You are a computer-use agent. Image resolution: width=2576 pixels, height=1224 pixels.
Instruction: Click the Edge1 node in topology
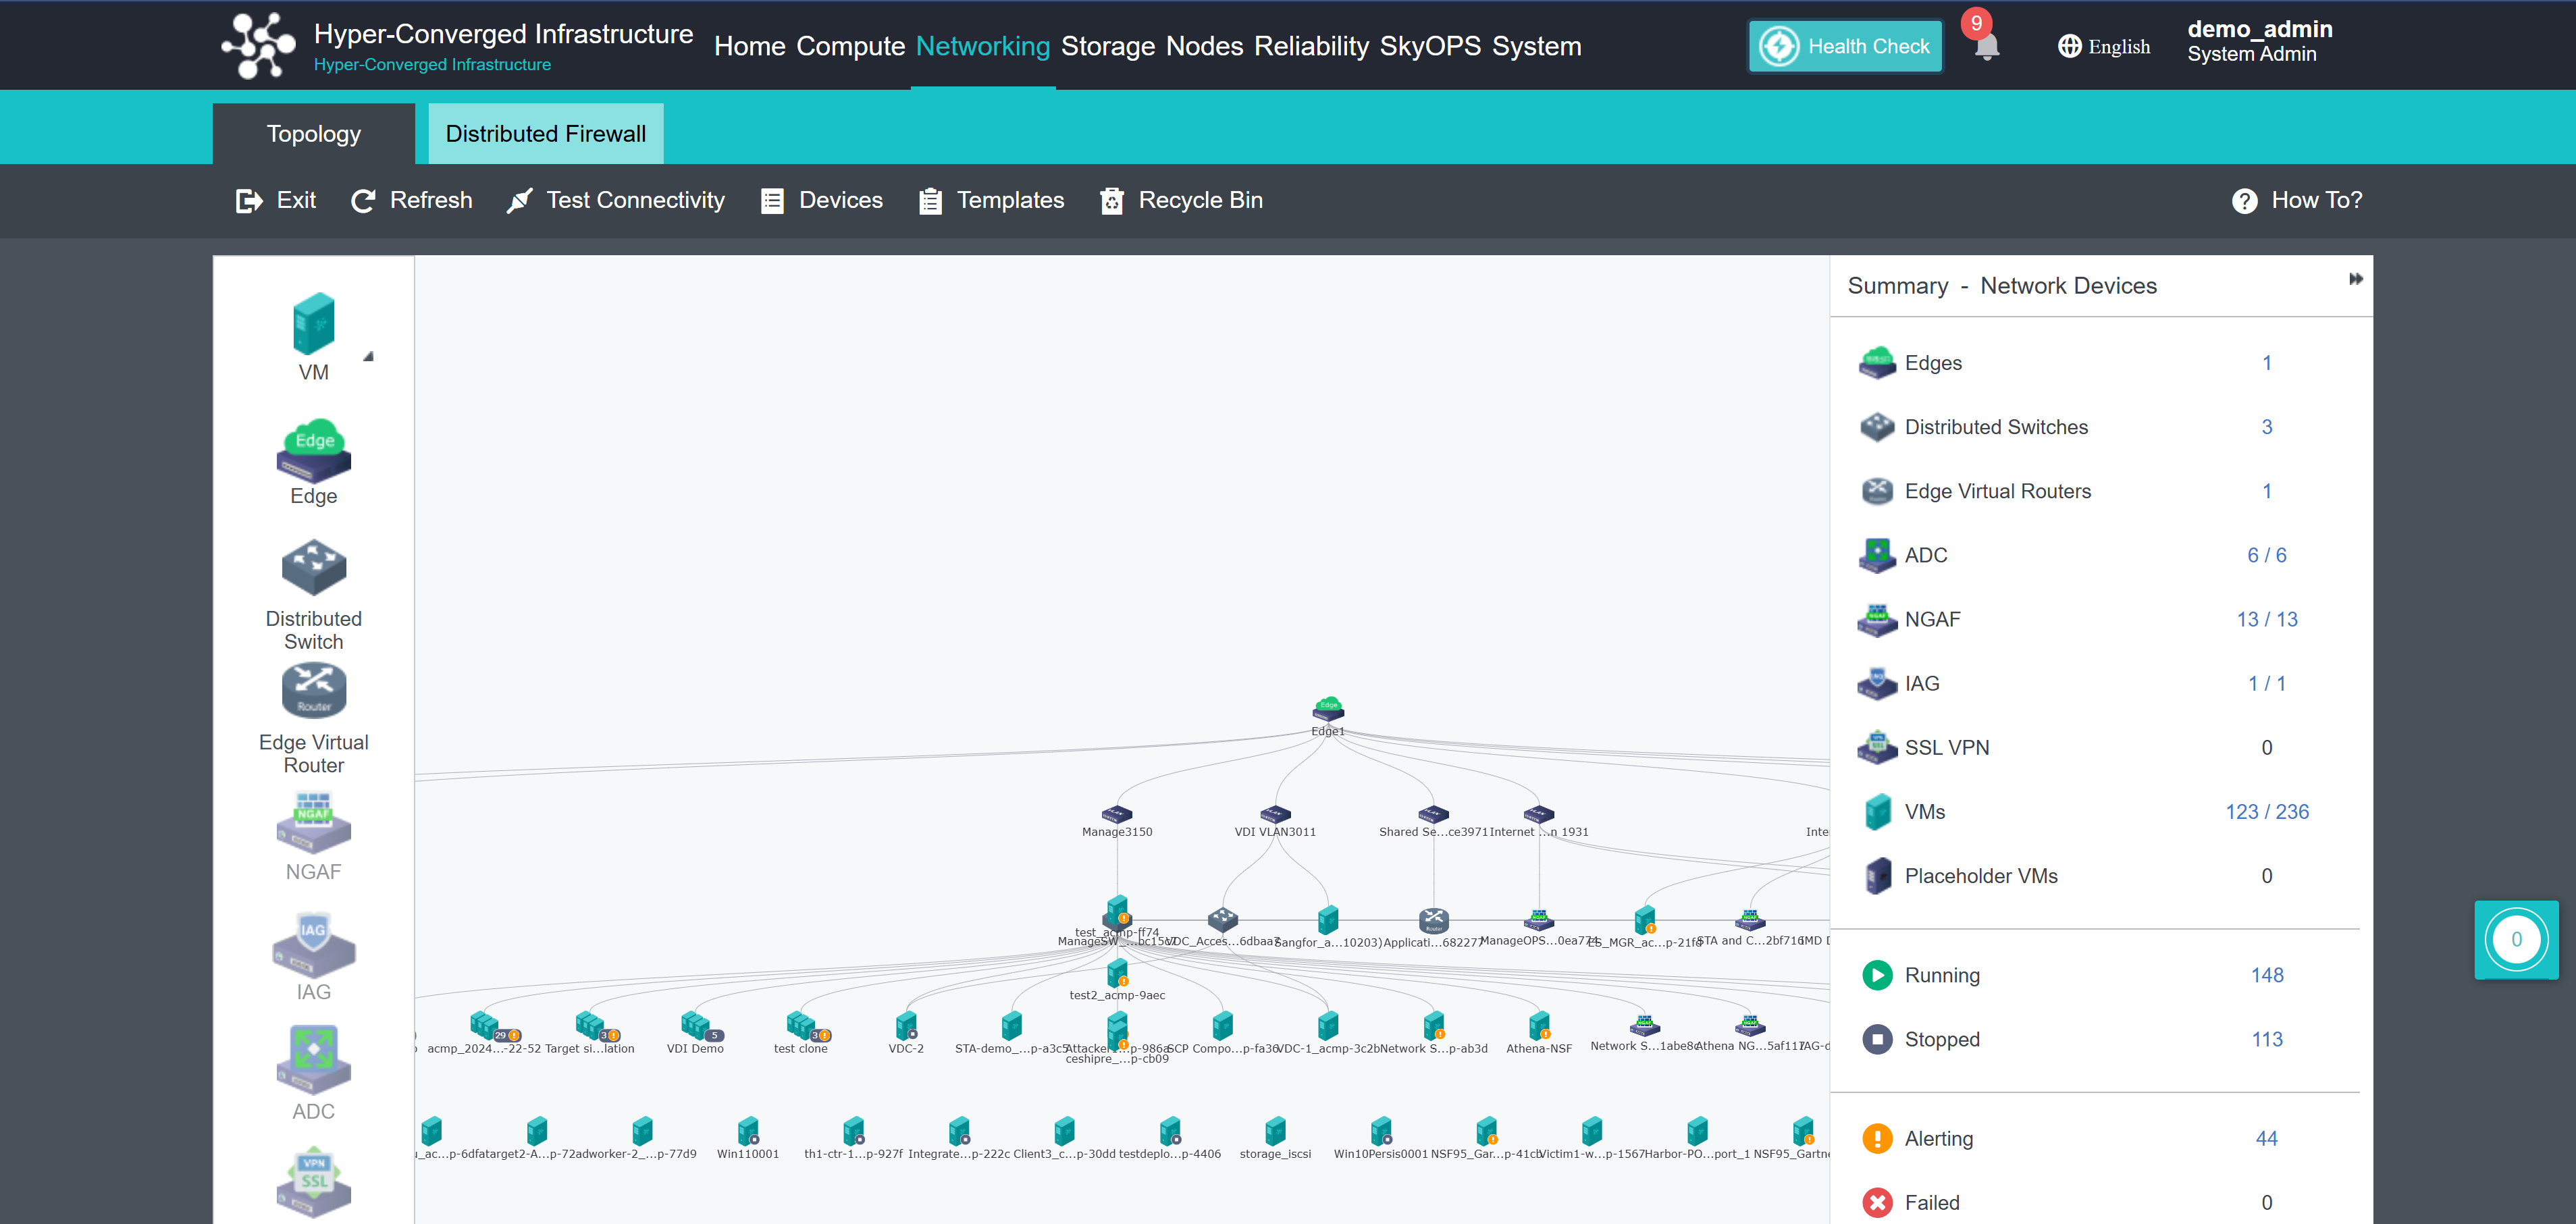click(1328, 711)
